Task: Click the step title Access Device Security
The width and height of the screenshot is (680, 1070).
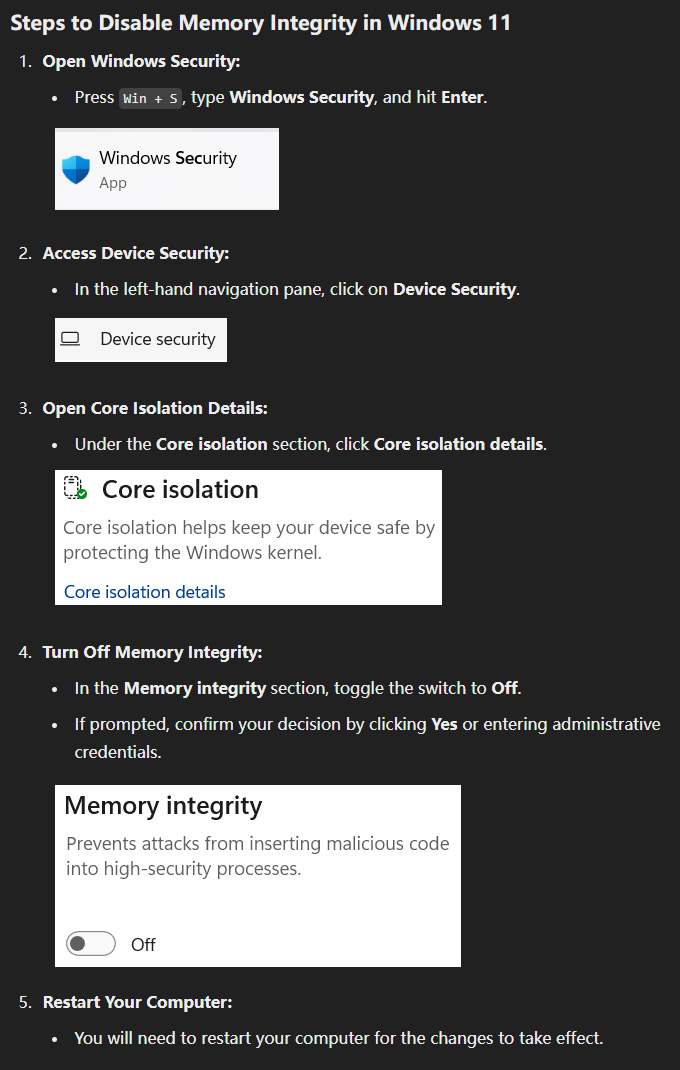Action: coord(136,253)
